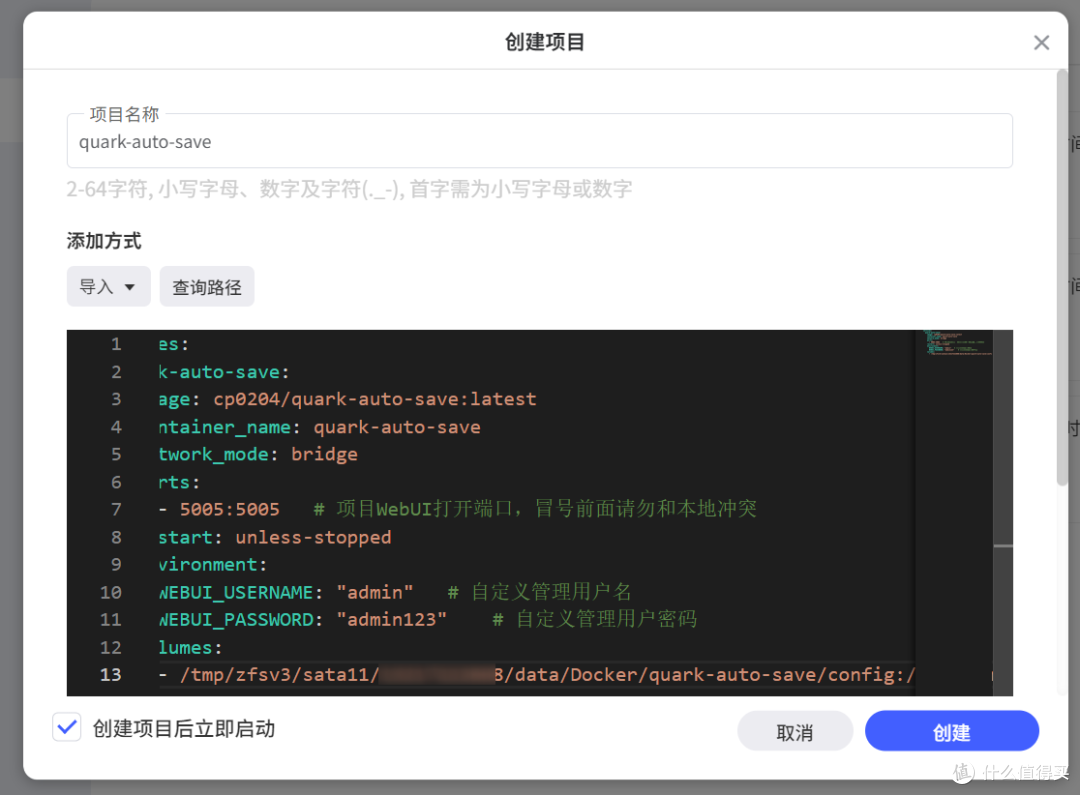Click the "ntainer_name: quark-auto-save" line

click(x=320, y=427)
